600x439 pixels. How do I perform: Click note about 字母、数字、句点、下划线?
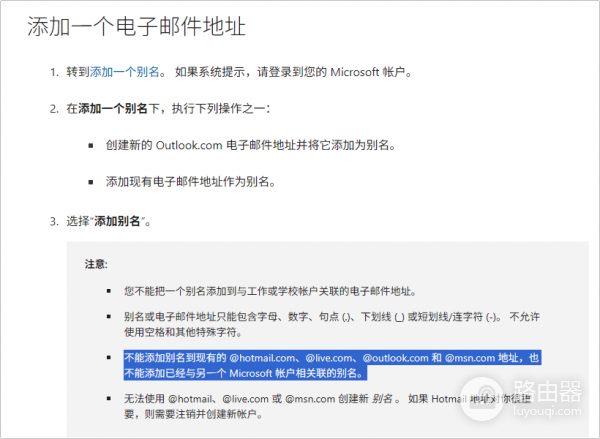[x=331, y=317]
